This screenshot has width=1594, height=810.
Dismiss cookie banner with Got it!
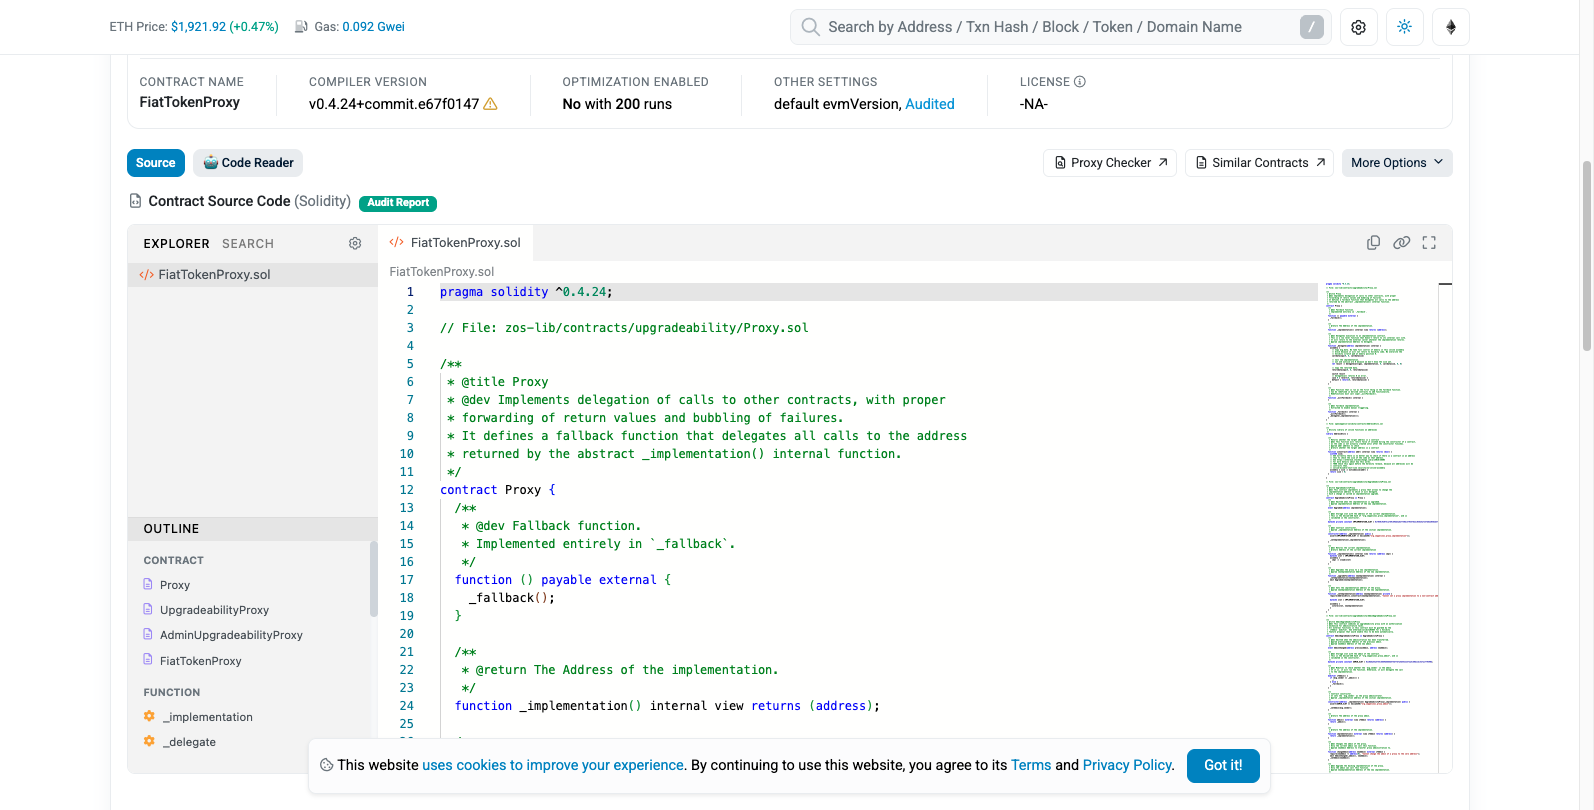click(1223, 765)
